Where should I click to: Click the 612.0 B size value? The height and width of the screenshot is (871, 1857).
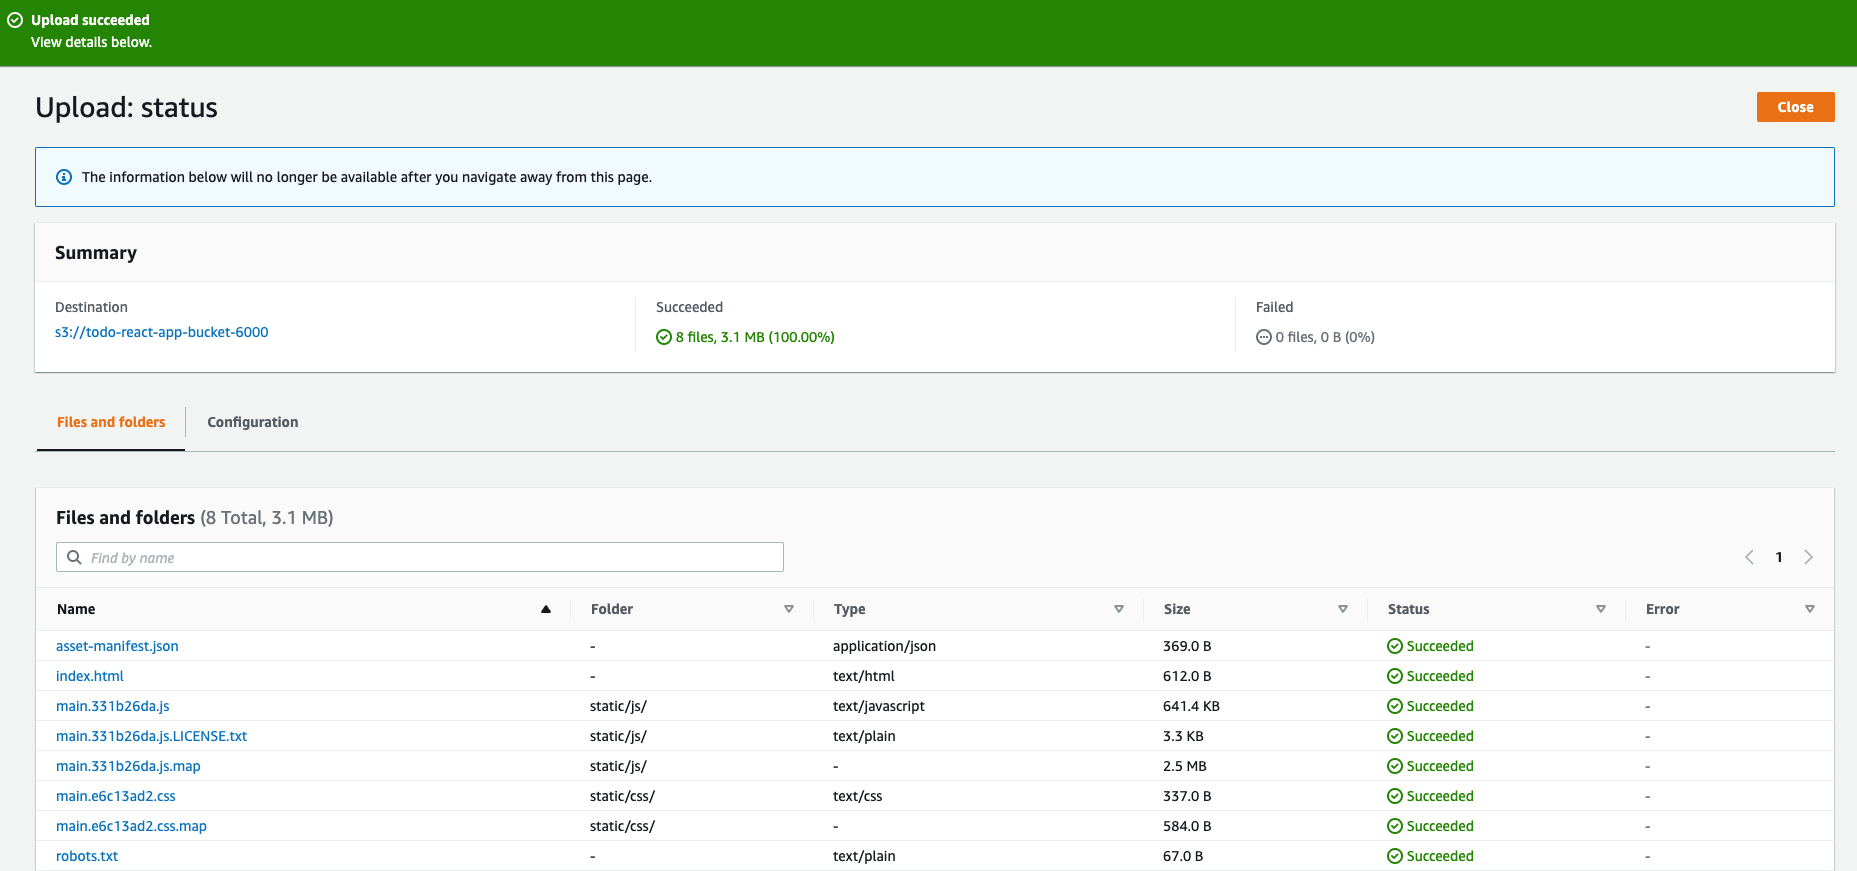coord(1187,676)
